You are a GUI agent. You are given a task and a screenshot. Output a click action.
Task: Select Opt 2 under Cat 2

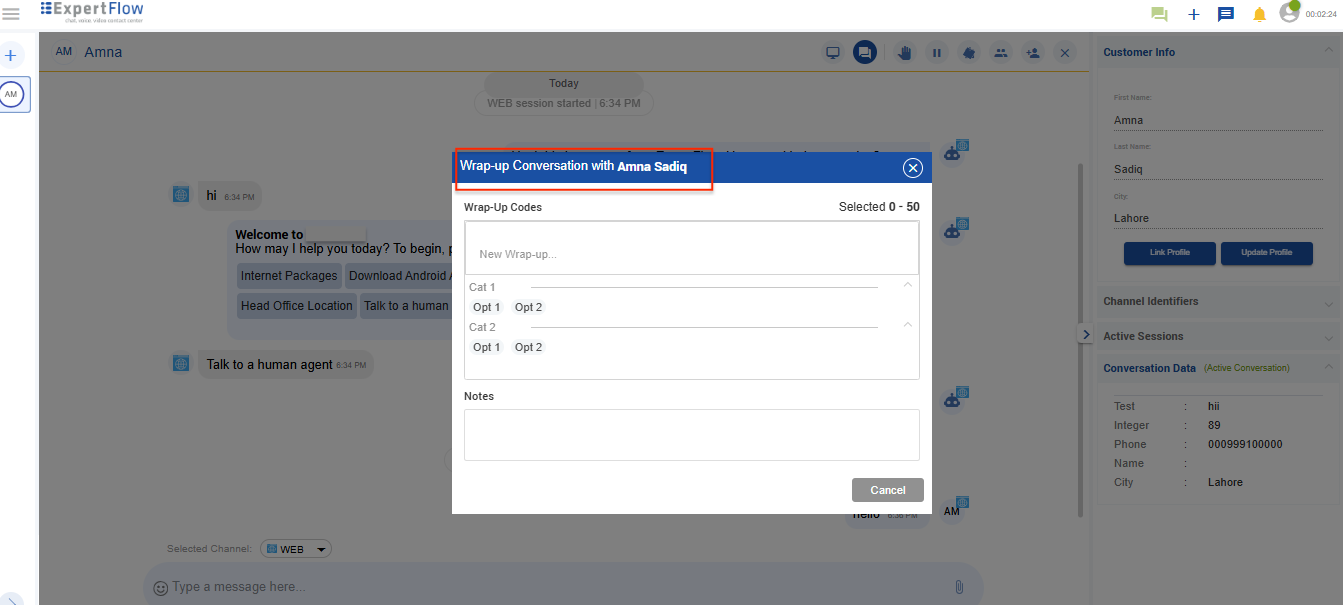coord(528,347)
